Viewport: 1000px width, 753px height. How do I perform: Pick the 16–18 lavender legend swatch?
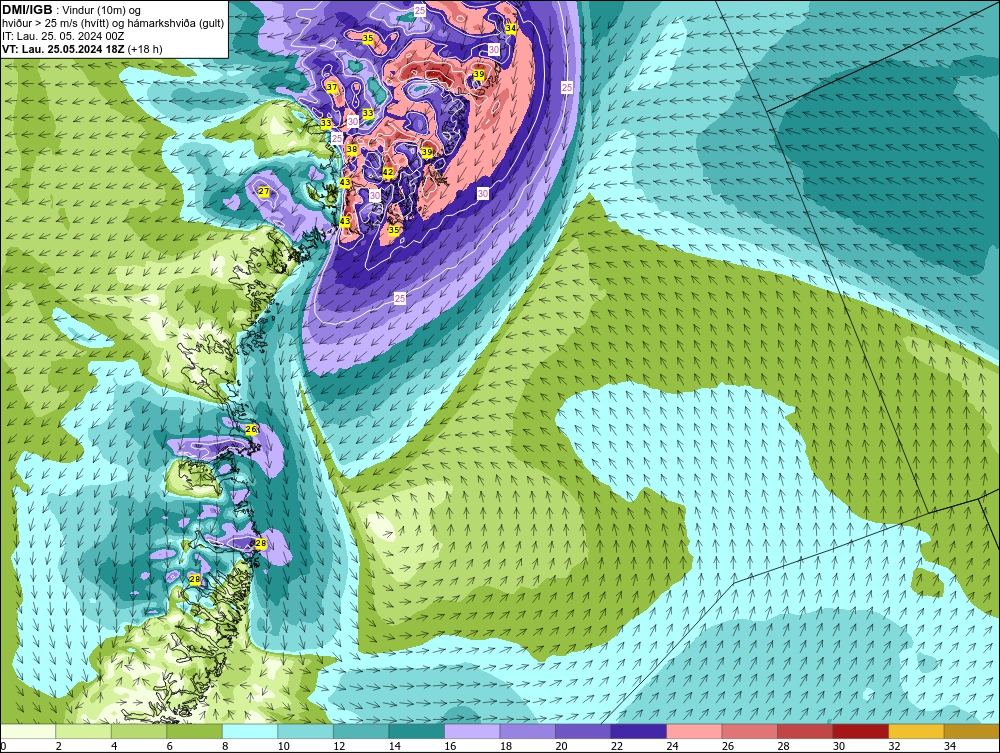(472, 731)
